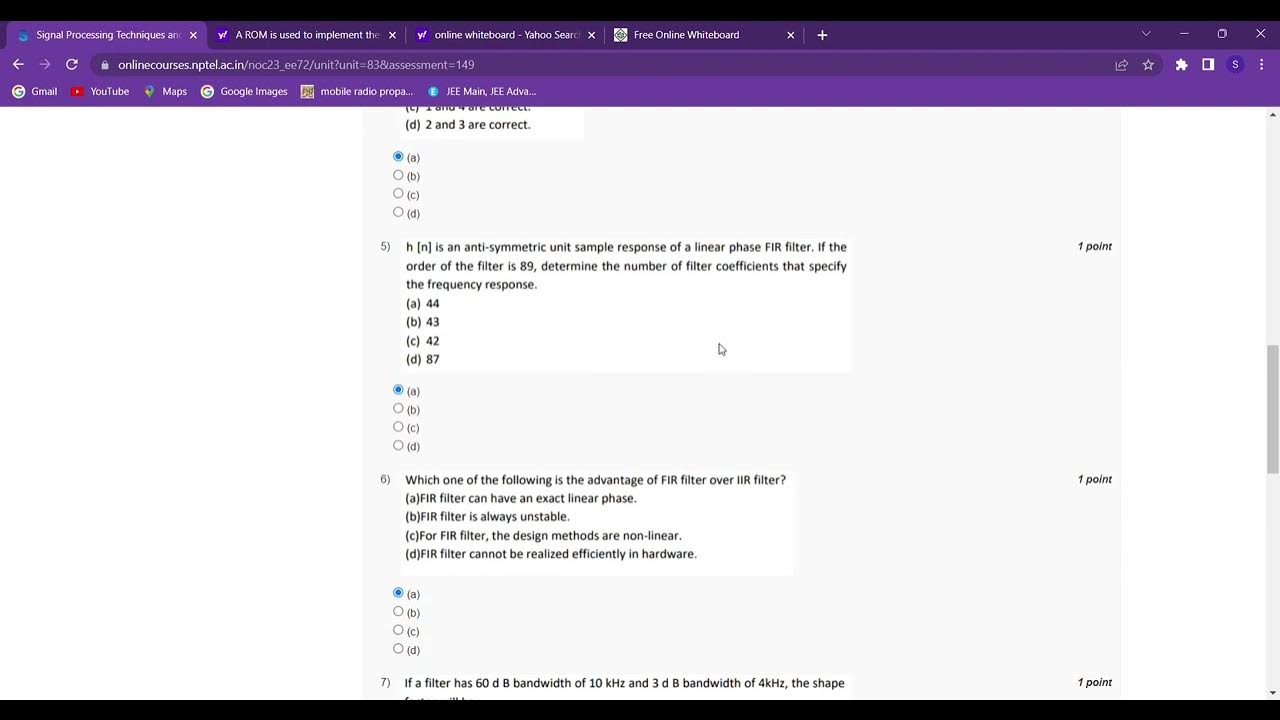Toggle the browser side panel icon
The image size is (1280, 720).
pos(1208,64)
